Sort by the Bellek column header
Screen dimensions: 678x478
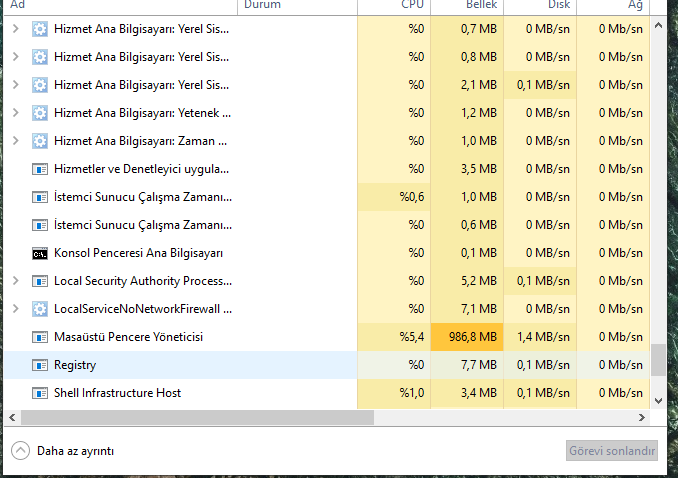pos(467,6)
